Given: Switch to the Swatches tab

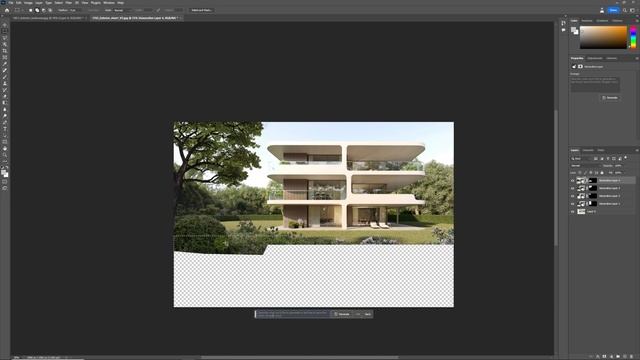Looking at the screenshot, I should 587,20.
